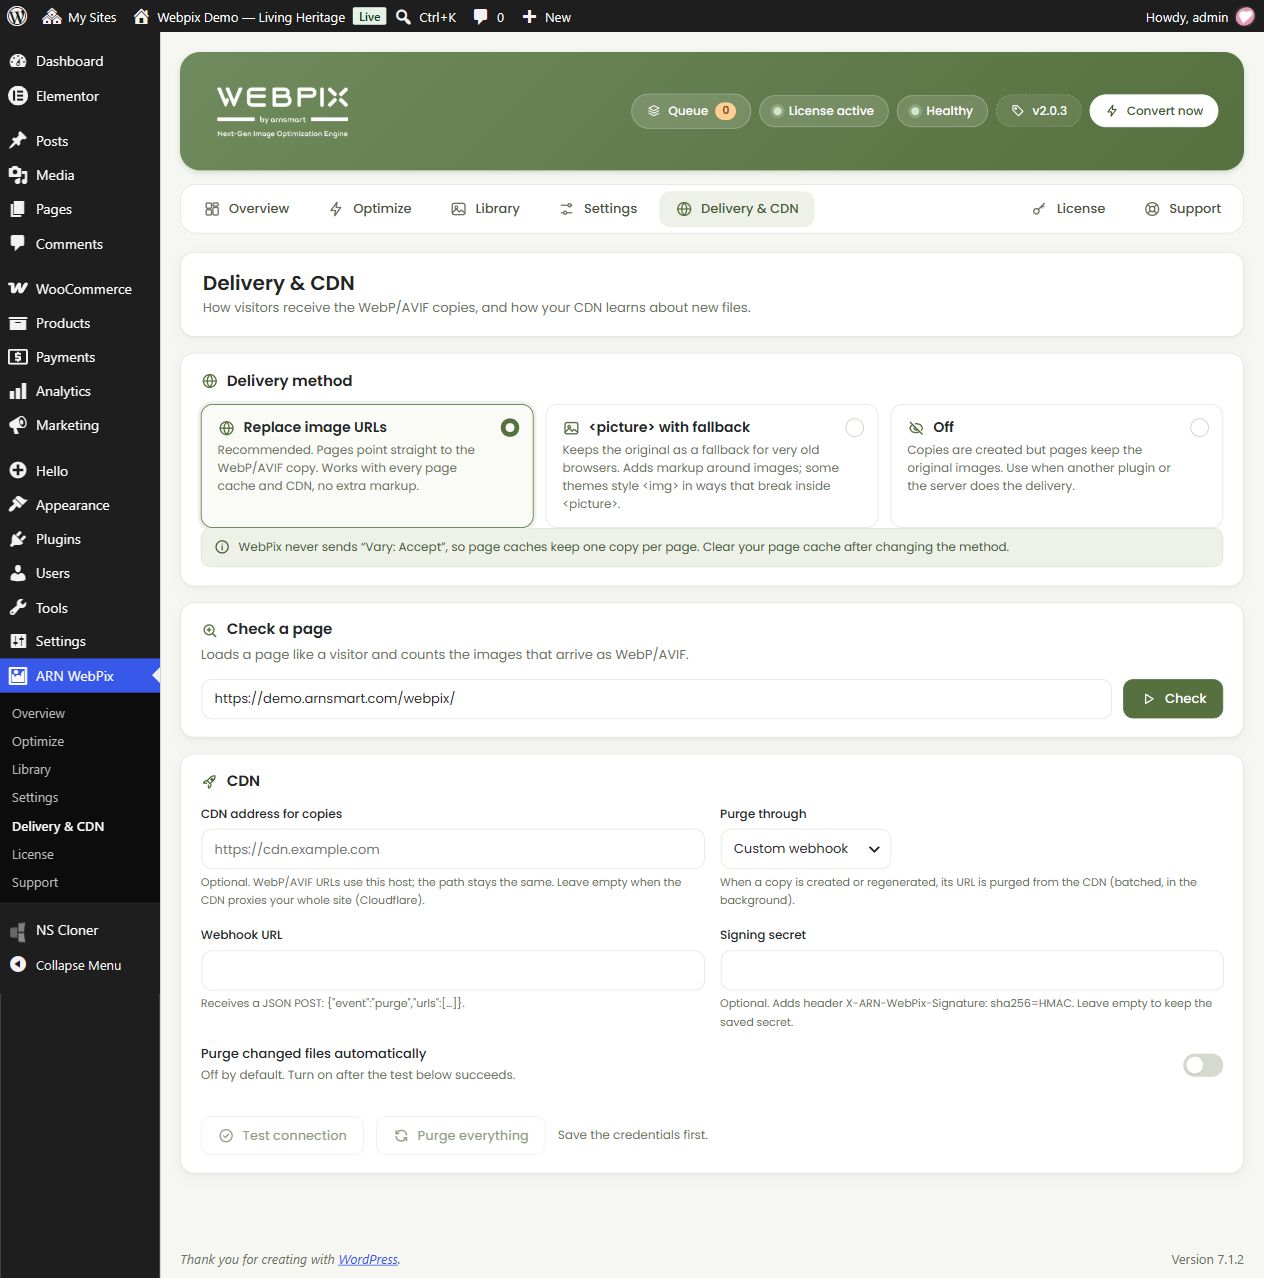Switch to the Overview tab

point(247,209)
